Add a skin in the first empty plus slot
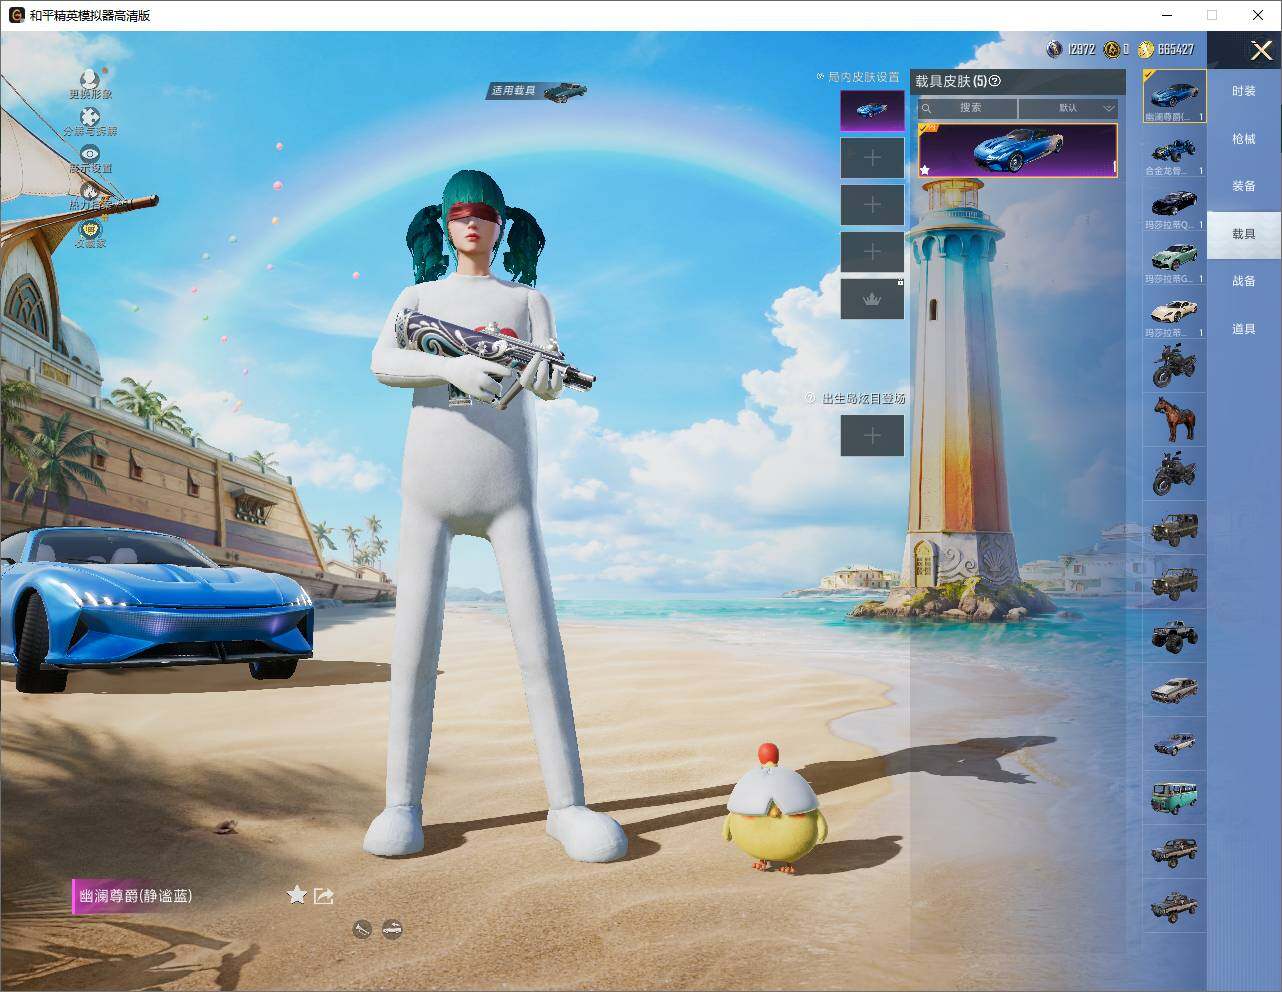The height and width of the screenshot is (992, 1282). (x=872, y=158)
